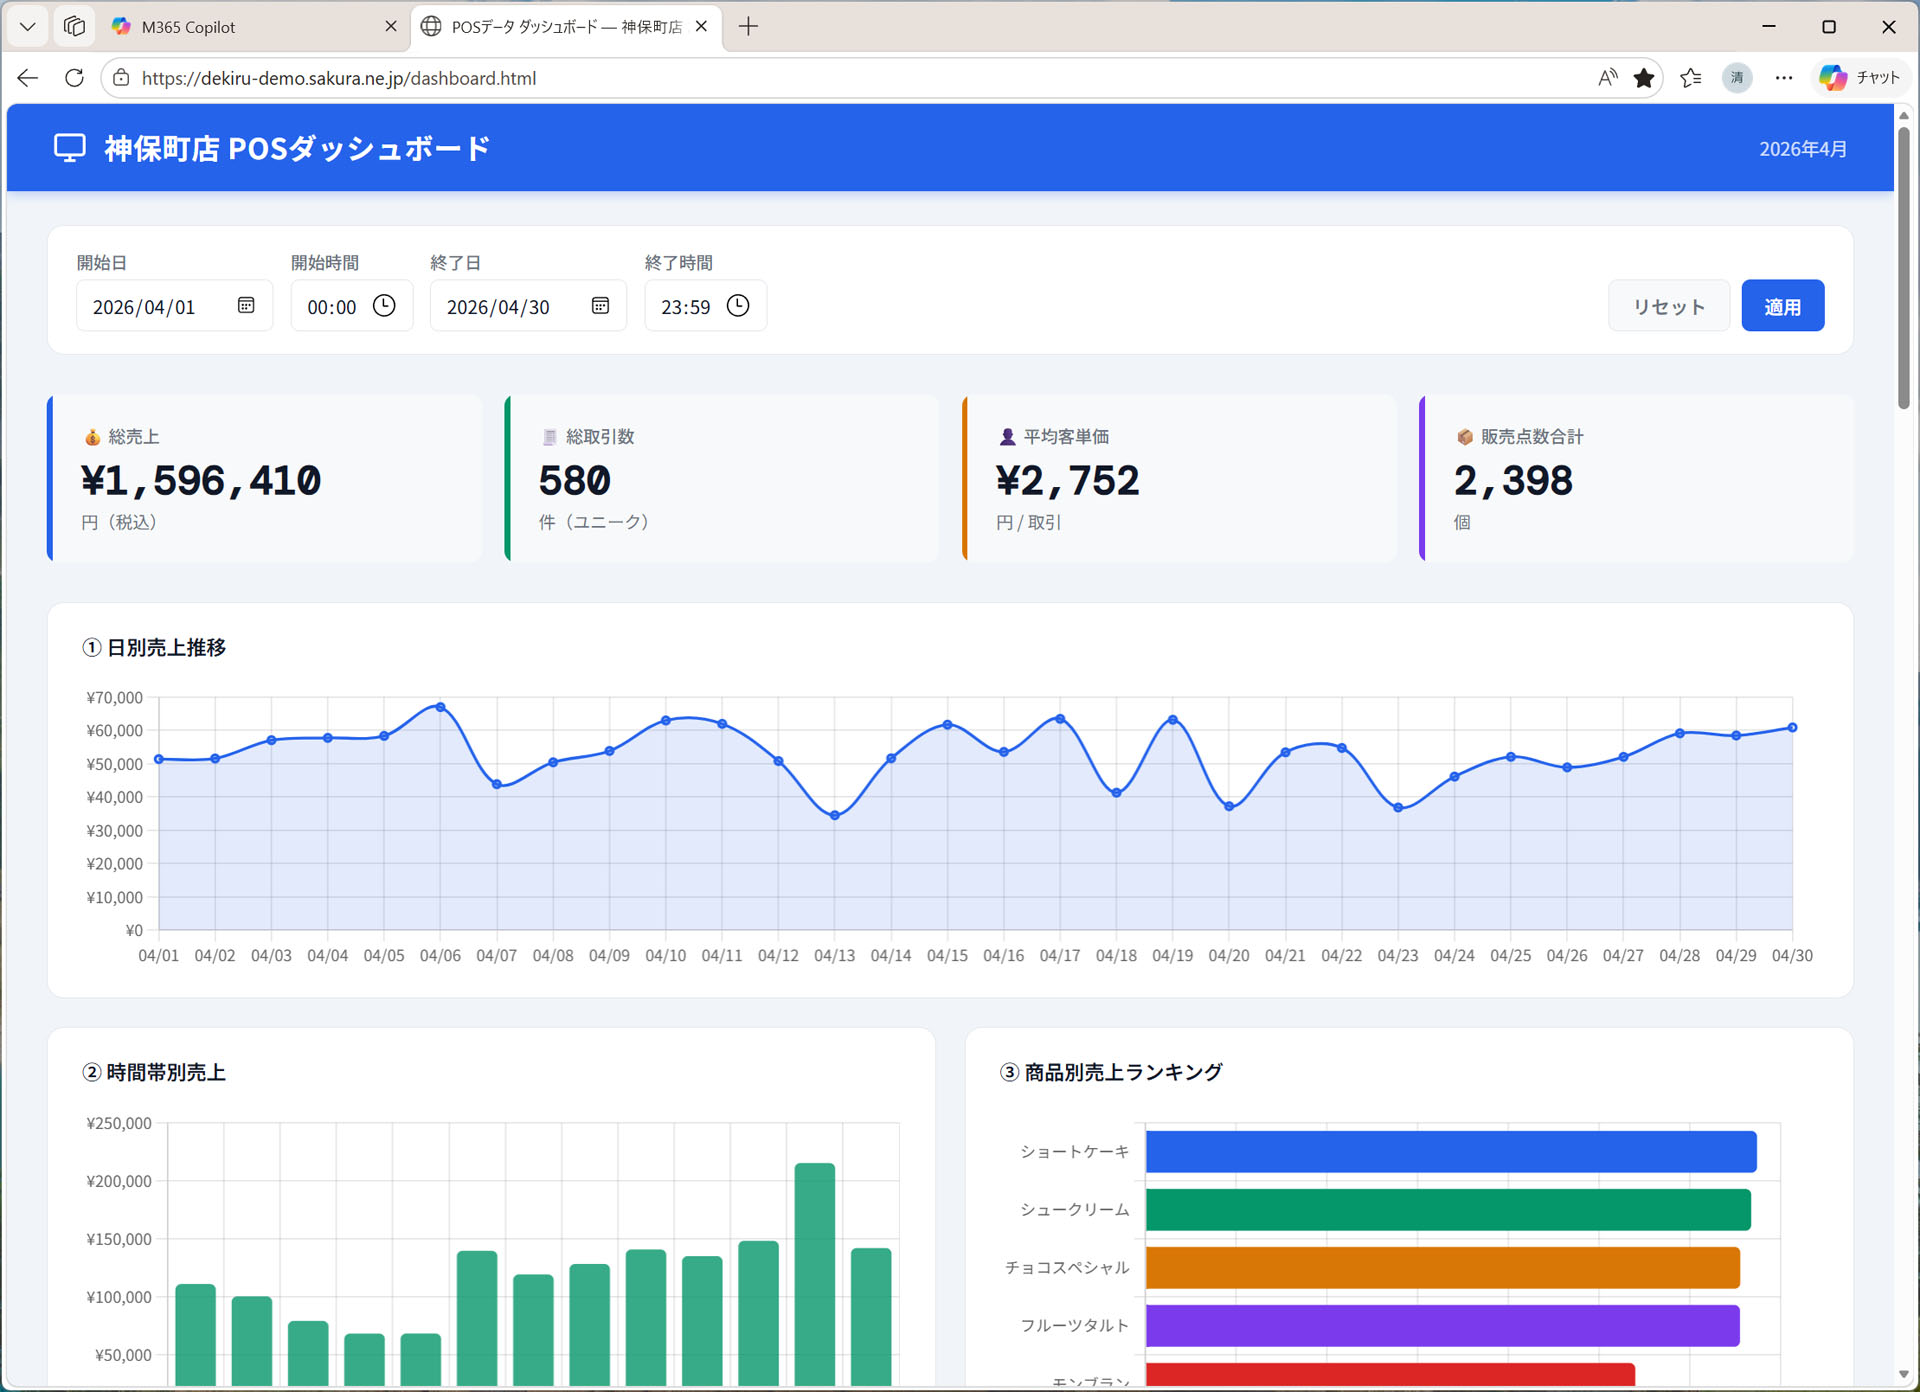The width and height of the screenshot is (1920, 1392).
Task: Click the 04/19 data point
Action: click(x=1173, y=720)
